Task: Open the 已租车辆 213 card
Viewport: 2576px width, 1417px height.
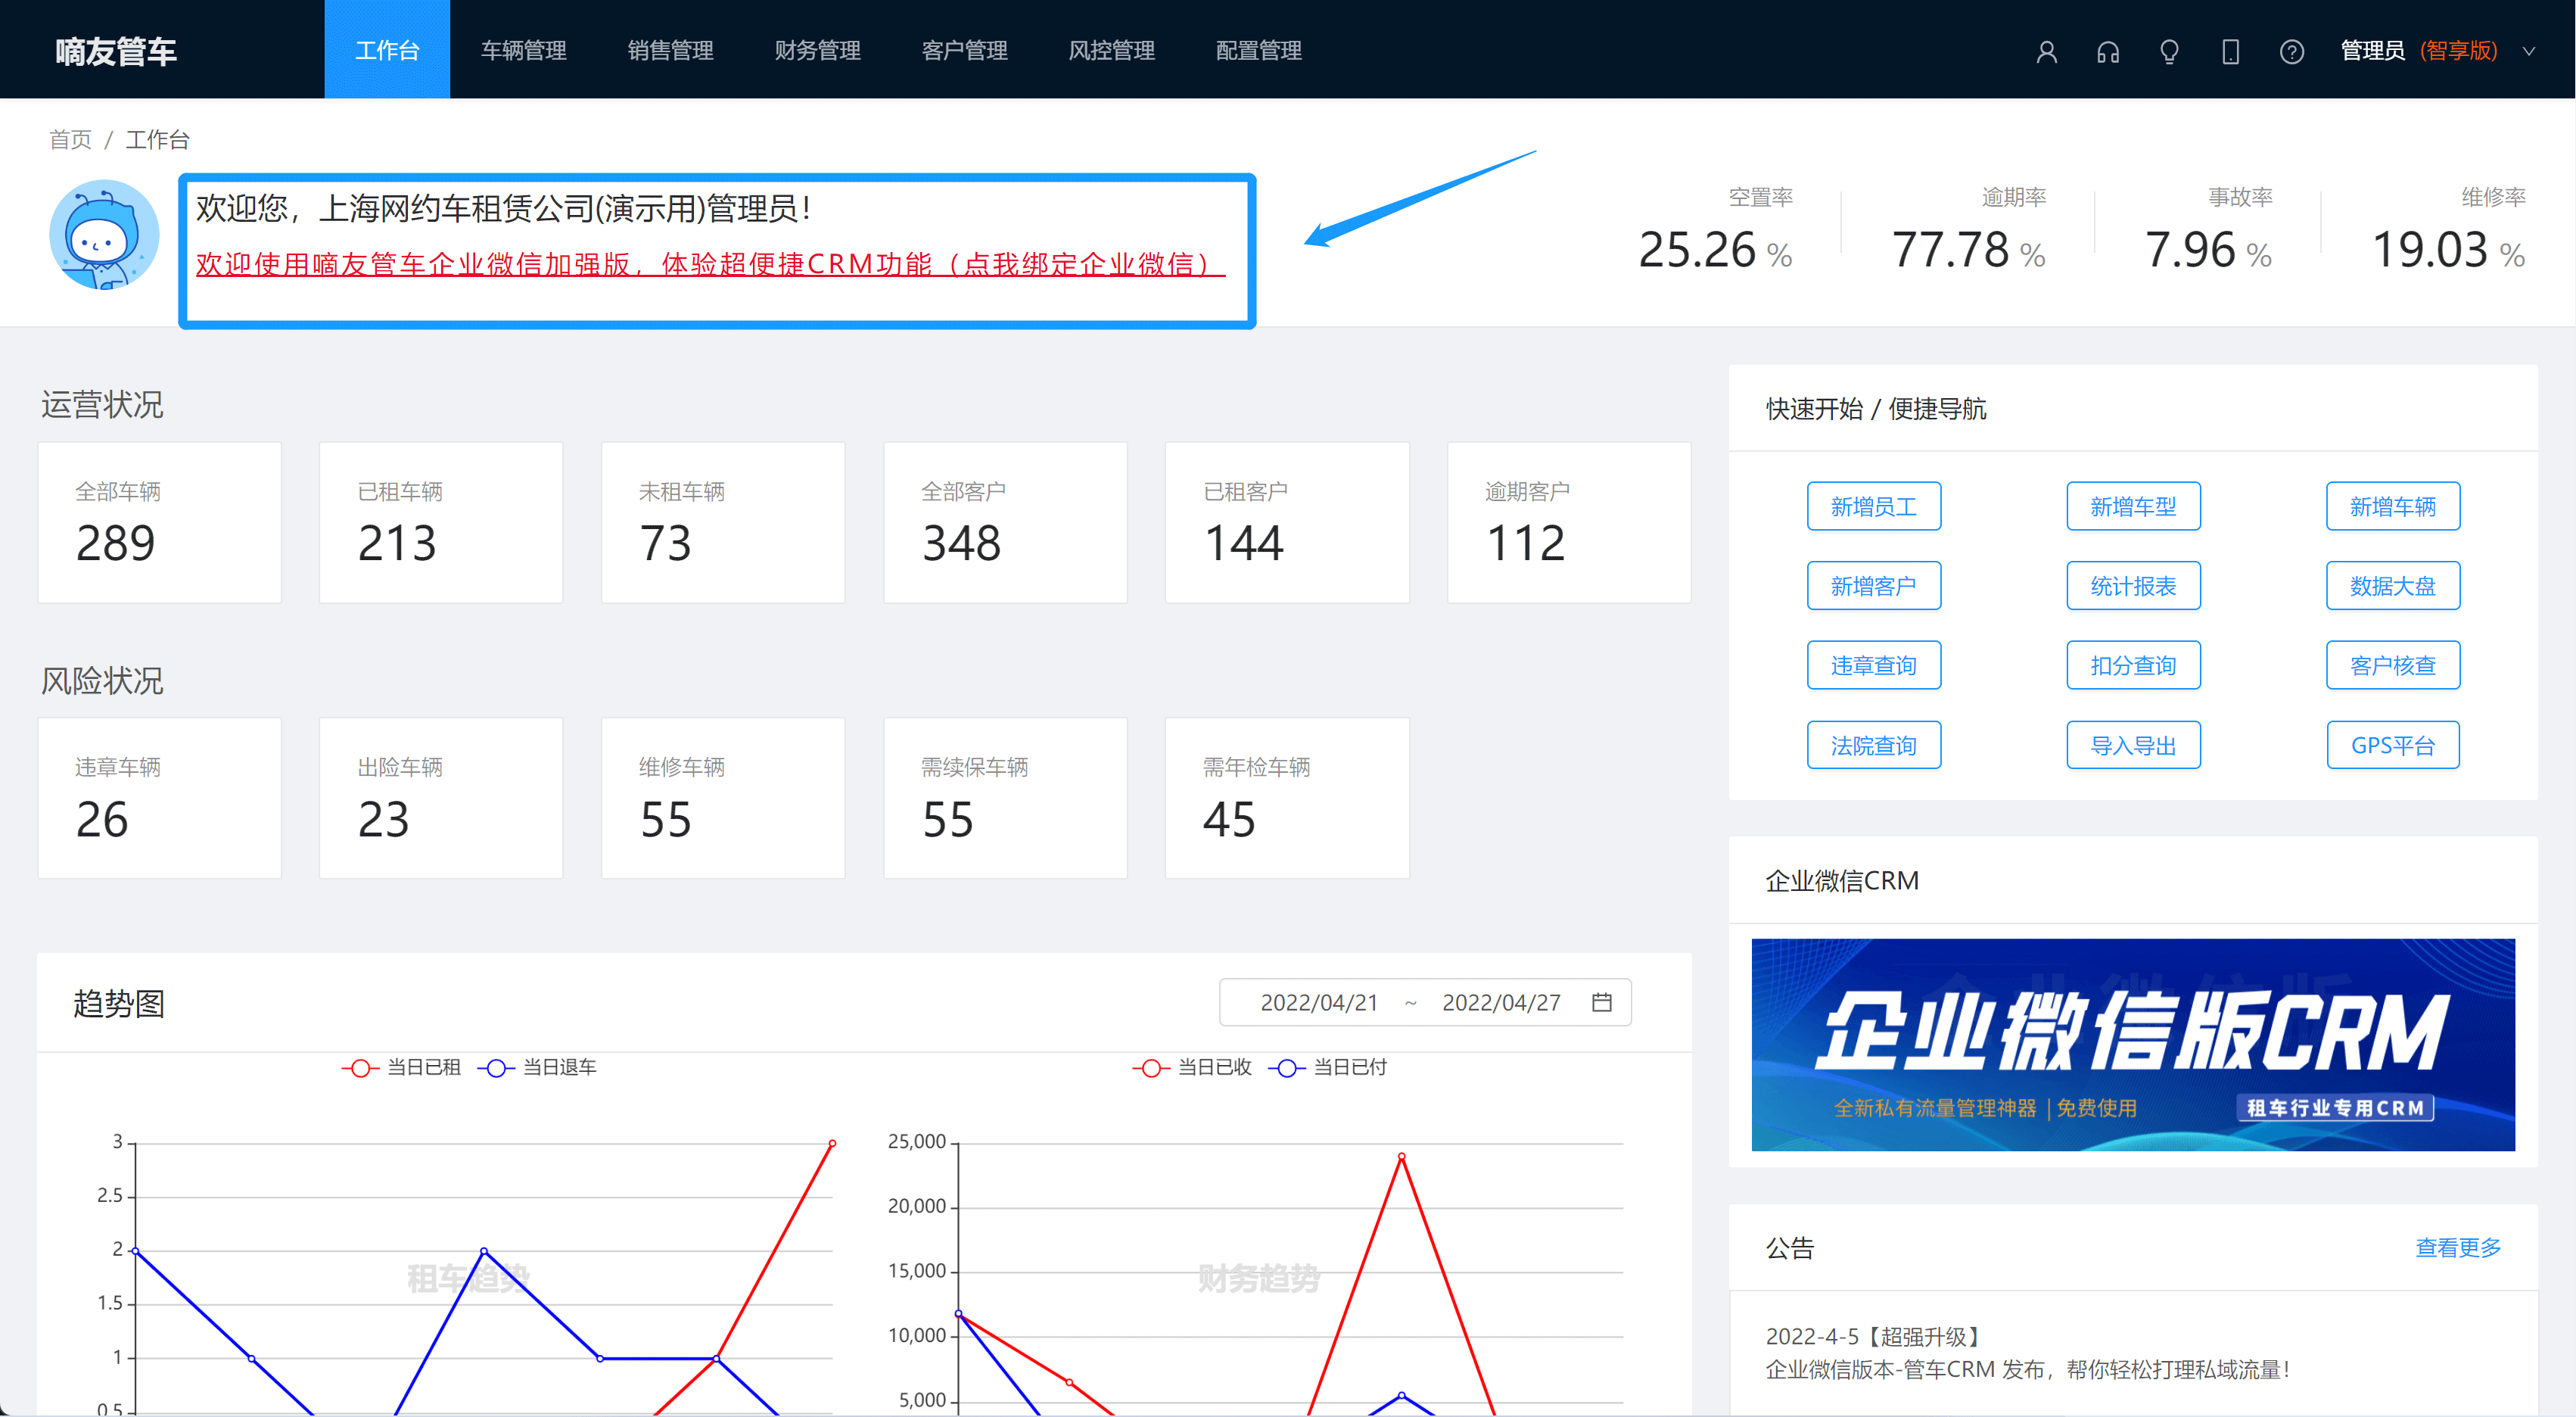Action: [x=441, y=522]
